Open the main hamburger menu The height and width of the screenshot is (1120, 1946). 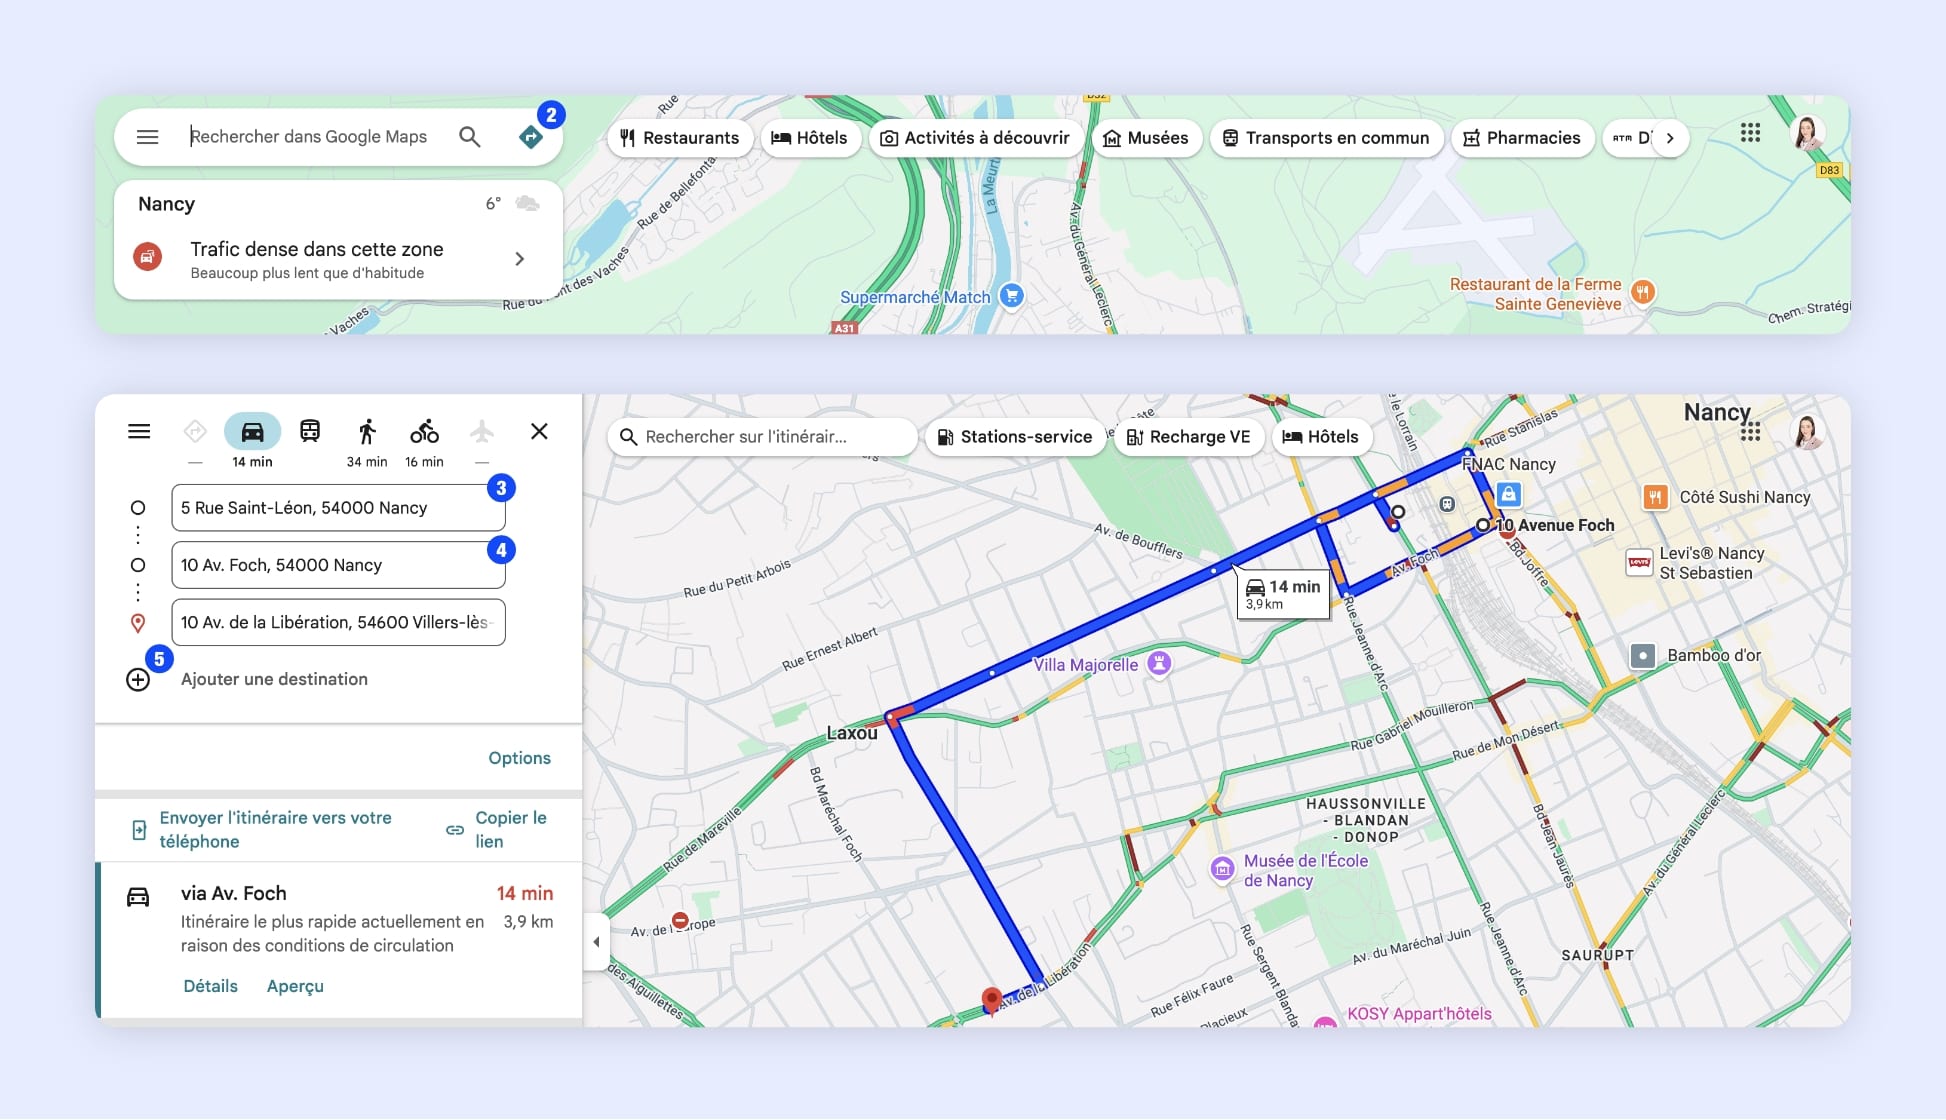tap(147, 136)
